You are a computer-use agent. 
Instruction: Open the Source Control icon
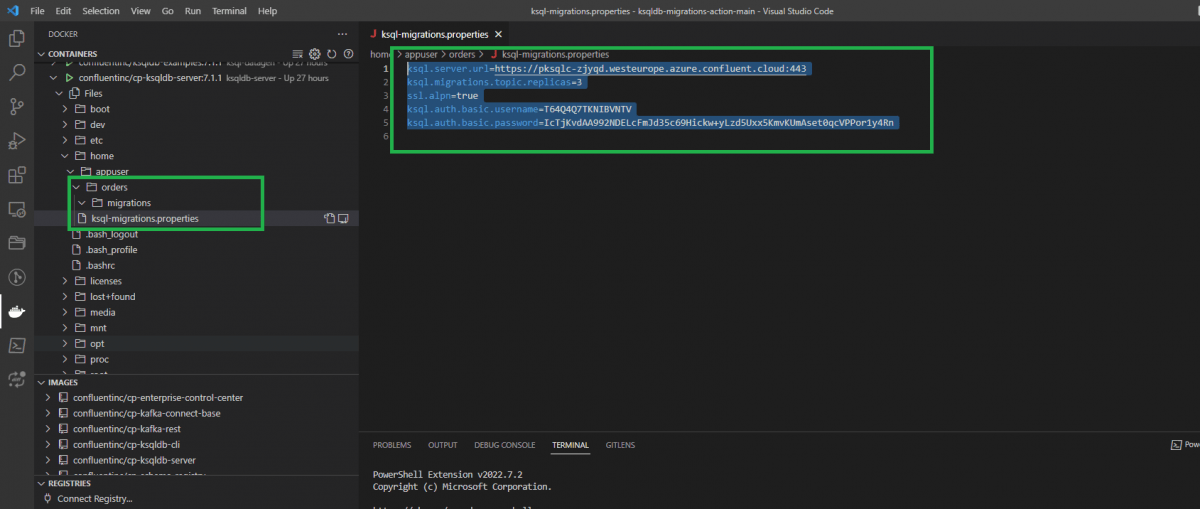(17, 106)
